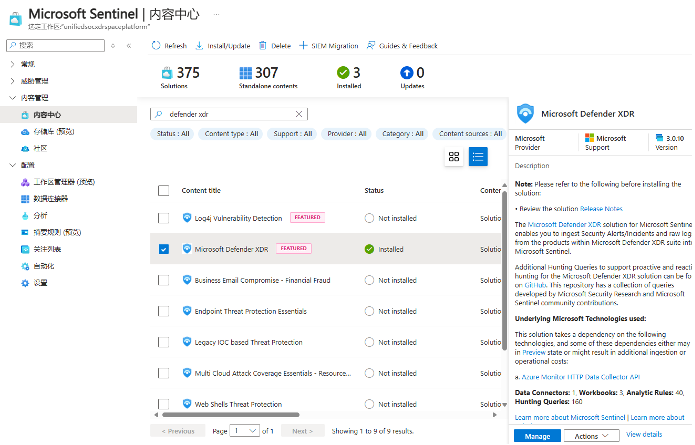Open the Content type : All filter
This screenshot has height=445, width=695.
tap(231, 134)
